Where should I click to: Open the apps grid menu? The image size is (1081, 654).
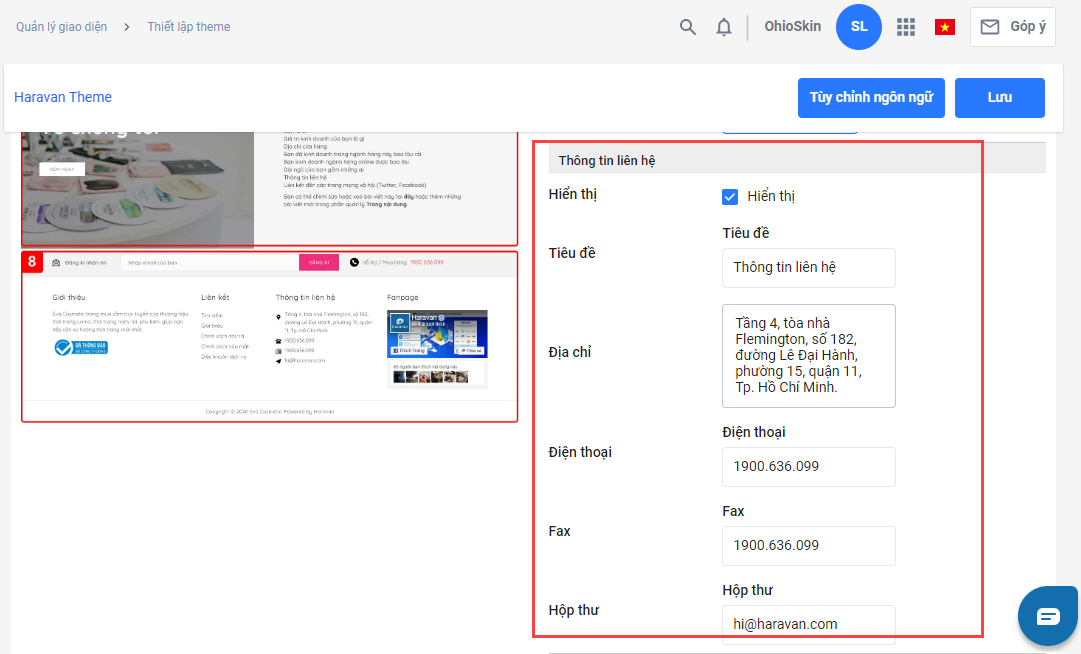(x=906, y=27)
